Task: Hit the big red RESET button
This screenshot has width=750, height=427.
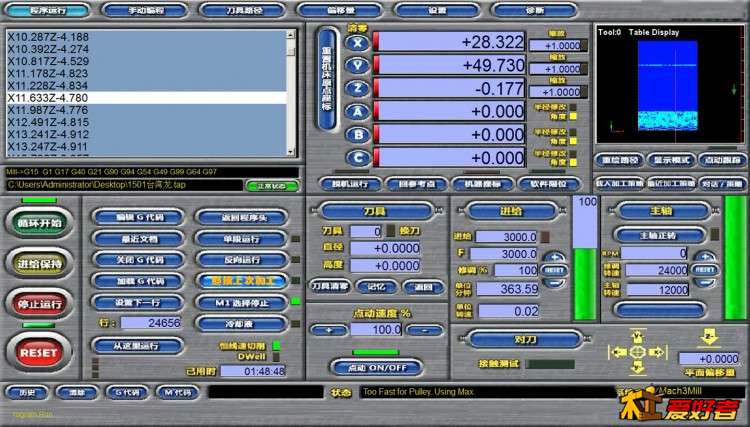Action: click(39, 352)
